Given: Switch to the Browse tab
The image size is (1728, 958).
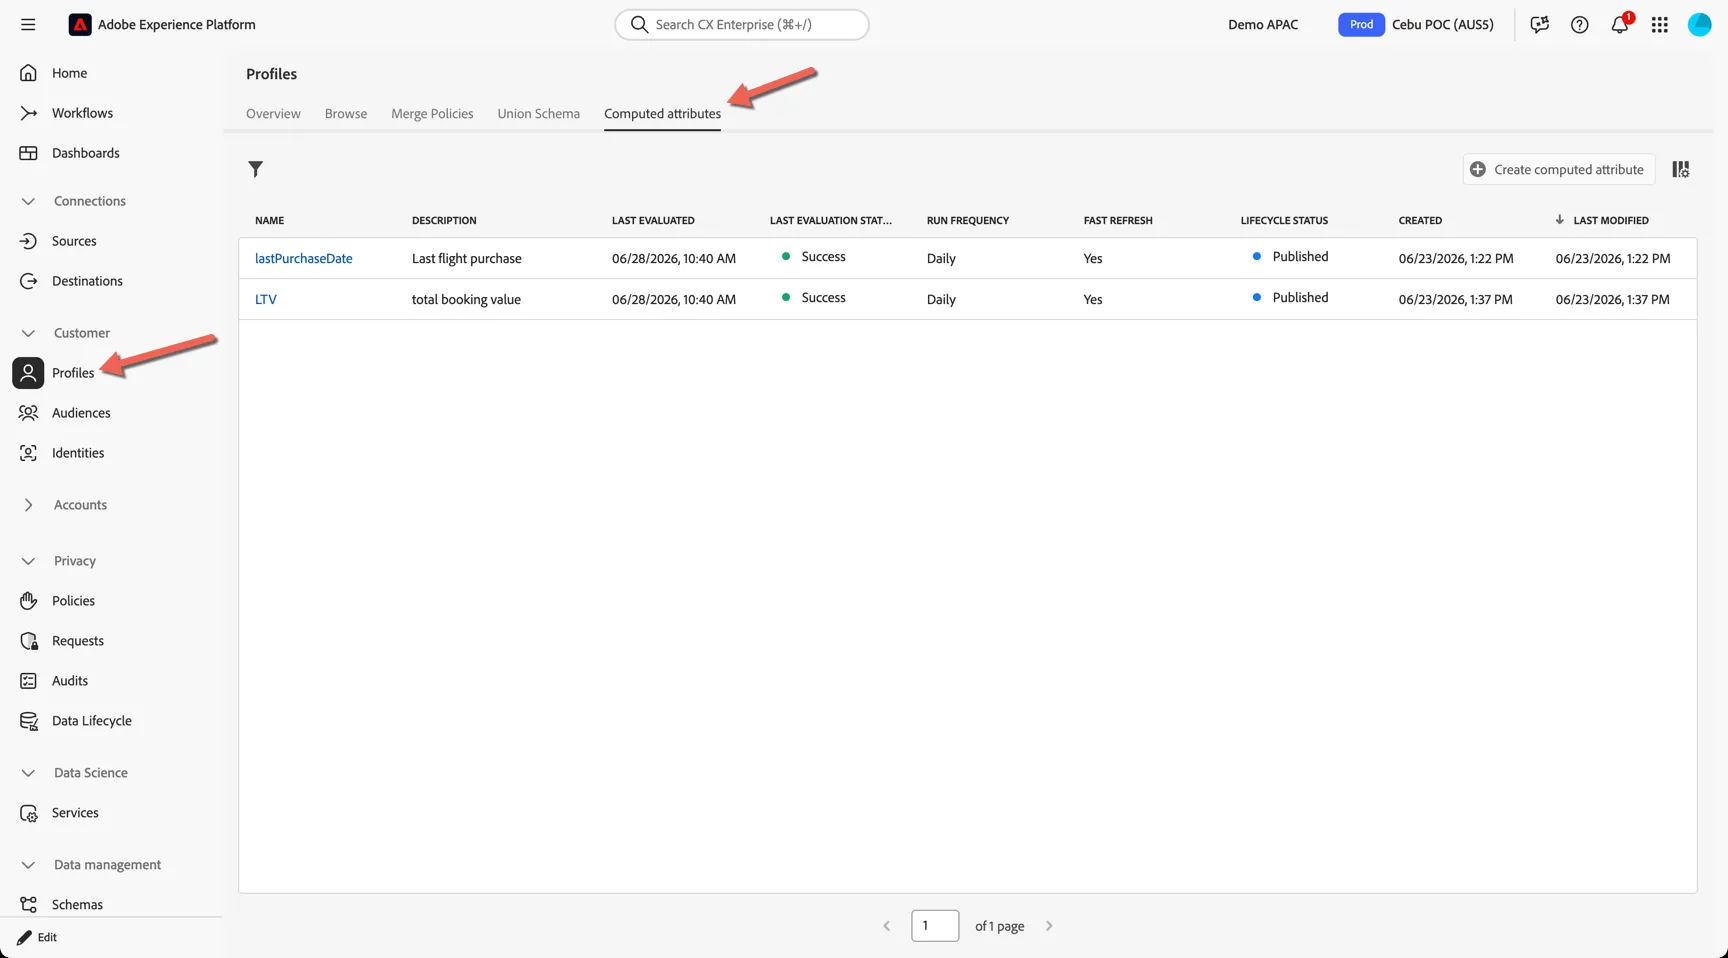Looking at the screenshot, I should coord(346,114).
